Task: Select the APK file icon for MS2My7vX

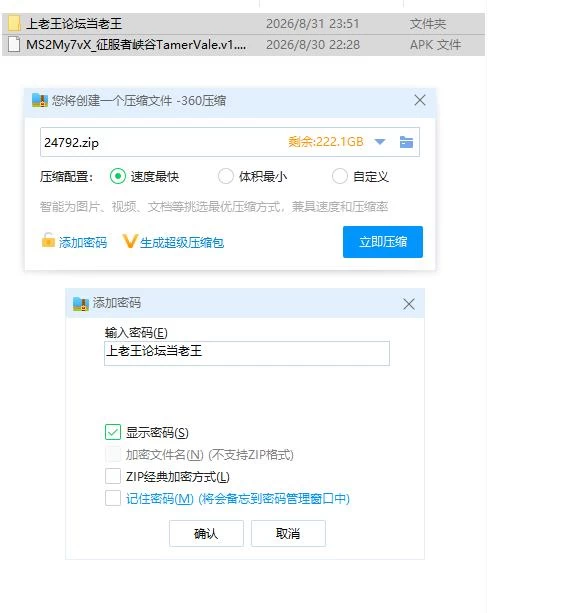Action: click(x=14, y=45)
